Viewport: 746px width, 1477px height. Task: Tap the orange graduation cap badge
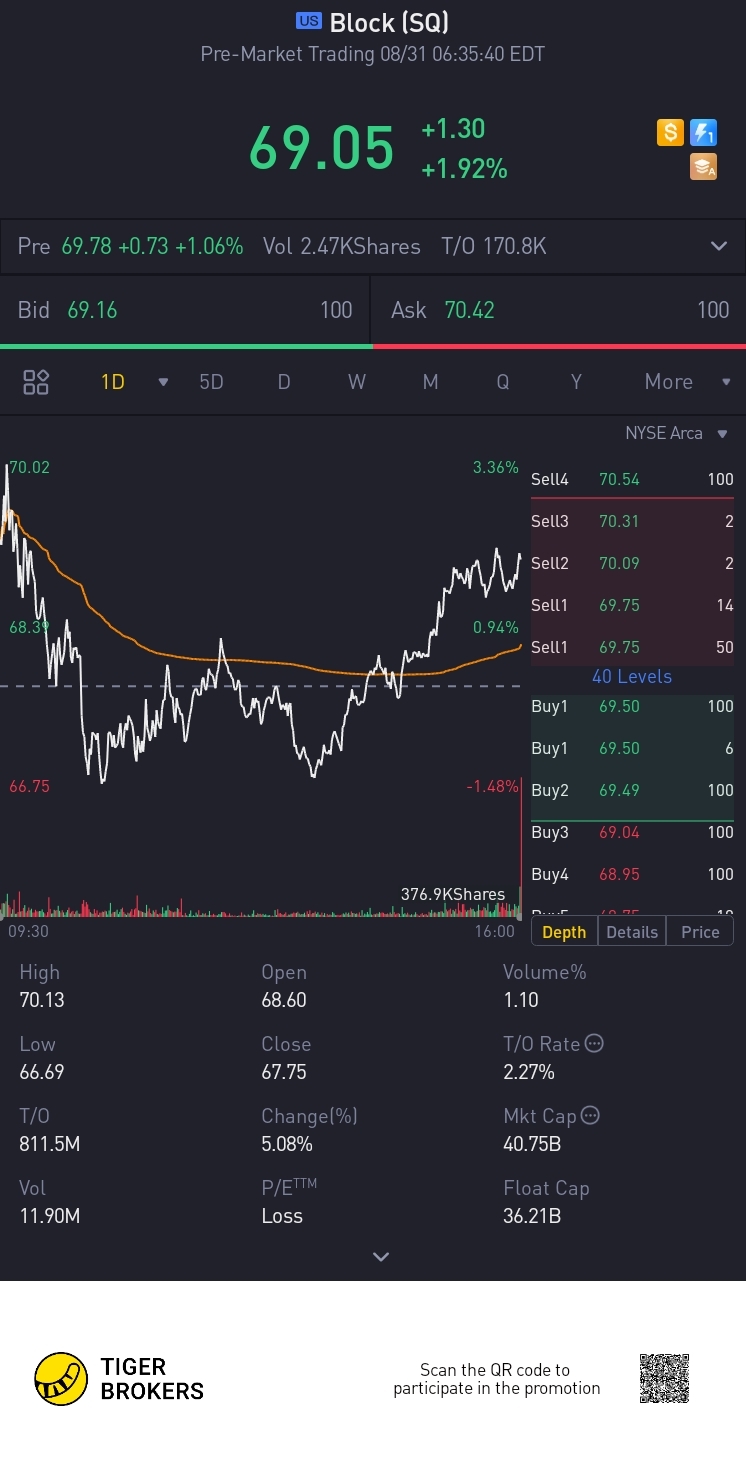coord(704,167)
